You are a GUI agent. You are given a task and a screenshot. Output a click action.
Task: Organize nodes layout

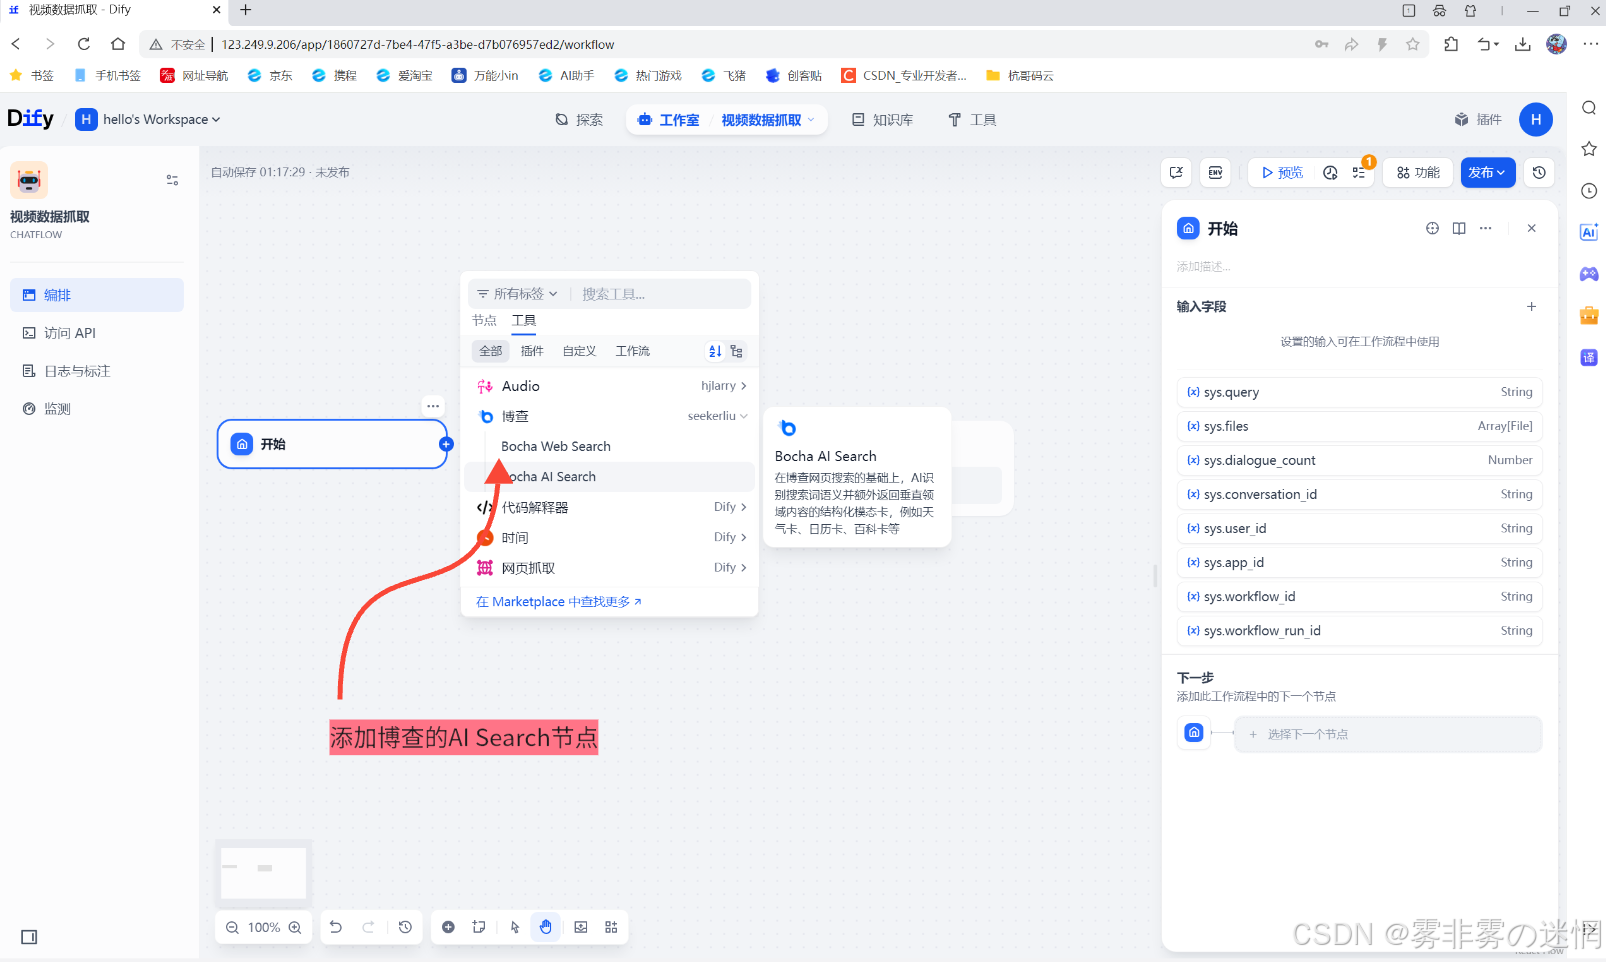[611, 927]
